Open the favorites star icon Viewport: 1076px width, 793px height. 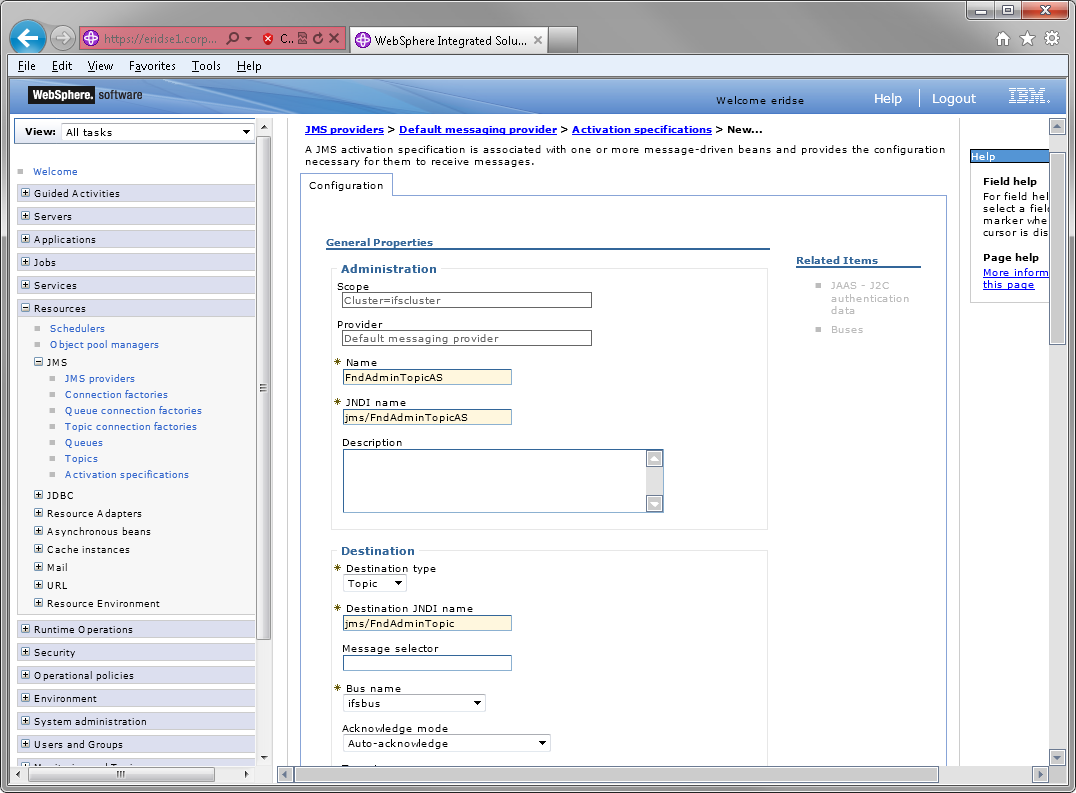click(1027, 38)
